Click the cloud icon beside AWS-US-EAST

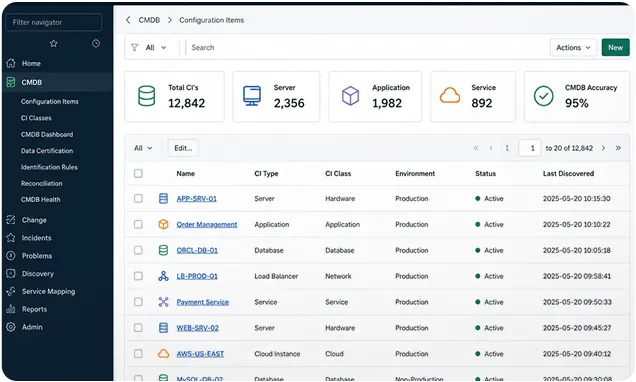(163, 354)
